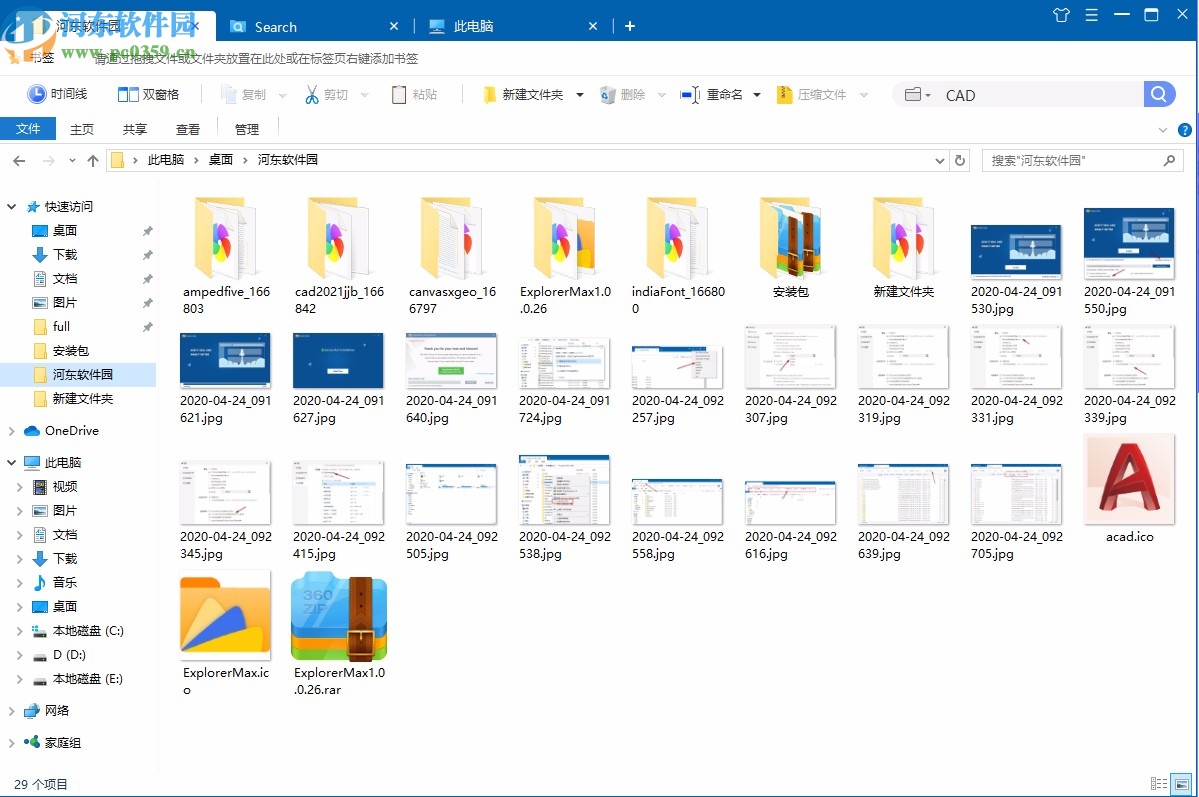The image size is (1199, 797).
Task: Collapse the 此电脑 node in sidebar
Action: (x=9, y=463)
